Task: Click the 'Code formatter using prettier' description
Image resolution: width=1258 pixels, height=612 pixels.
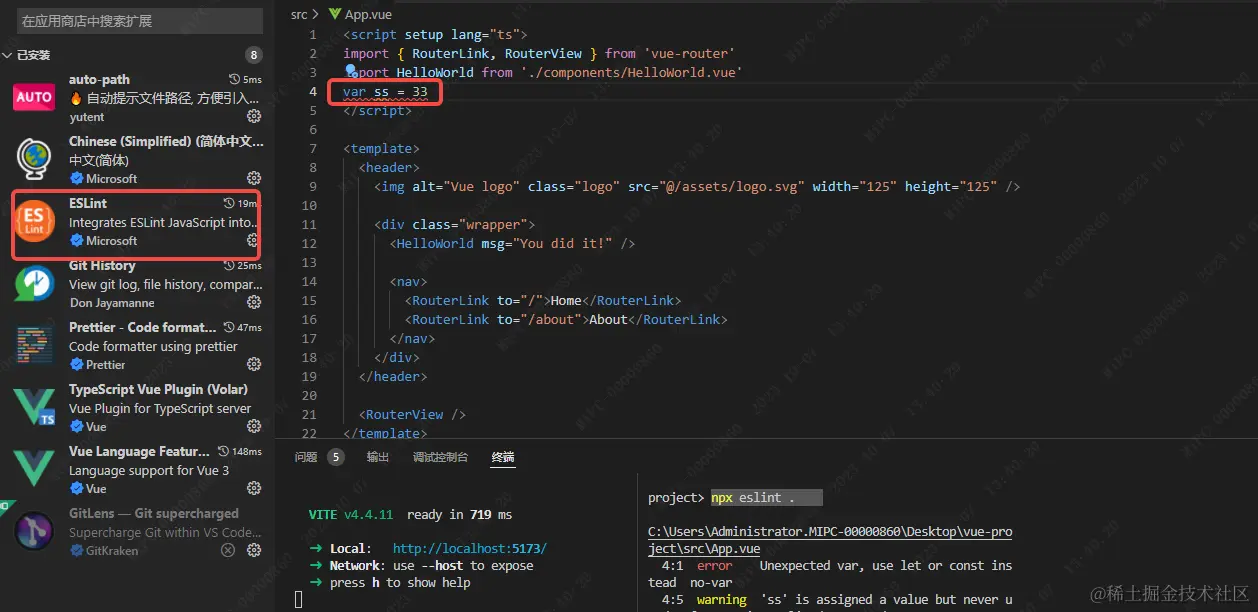Action: tap(153, 346)
